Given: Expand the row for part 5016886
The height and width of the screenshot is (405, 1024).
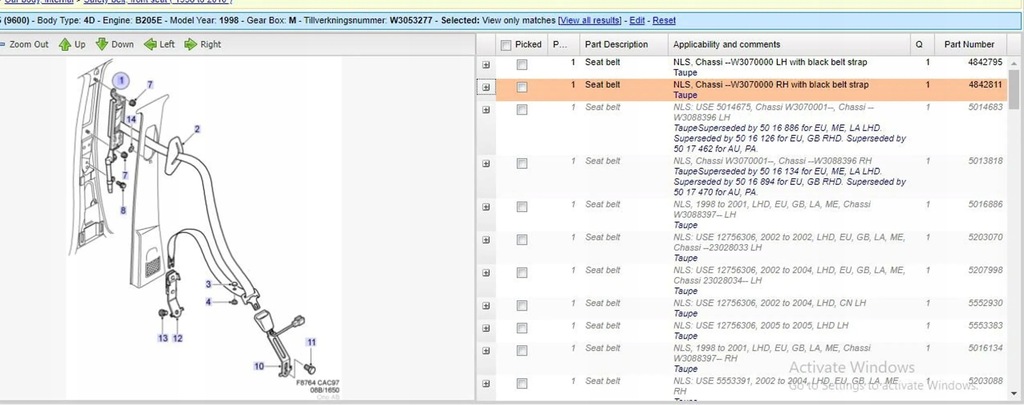Looking at the screenshot, I should coord(486,207).
